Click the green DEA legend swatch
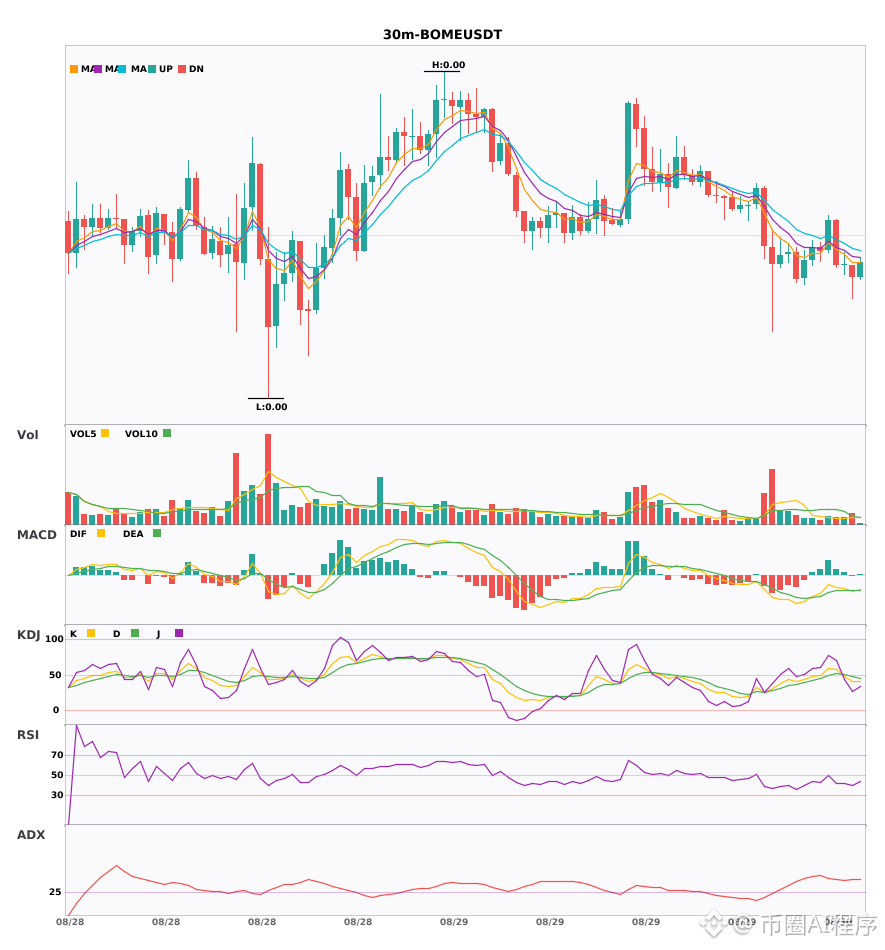Viewport: 885px width, 950px height. point(157,533)
